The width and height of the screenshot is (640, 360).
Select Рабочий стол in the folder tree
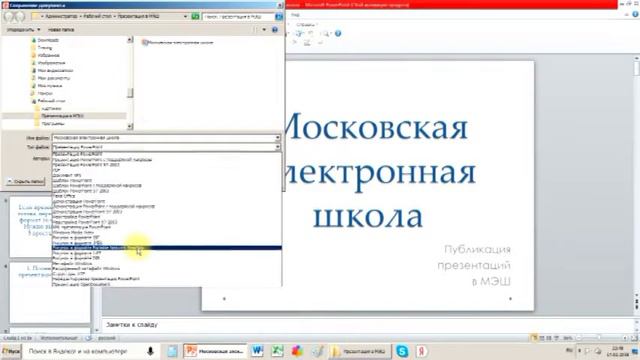tap(51, 101)
